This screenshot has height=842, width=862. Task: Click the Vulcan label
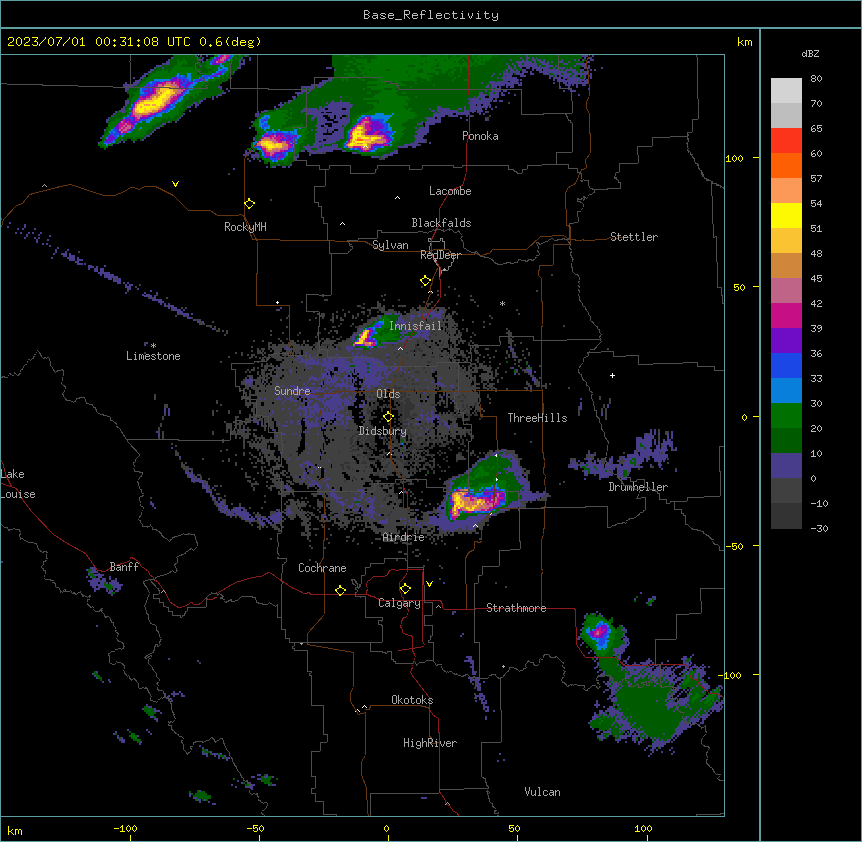[x=543, y=792]
